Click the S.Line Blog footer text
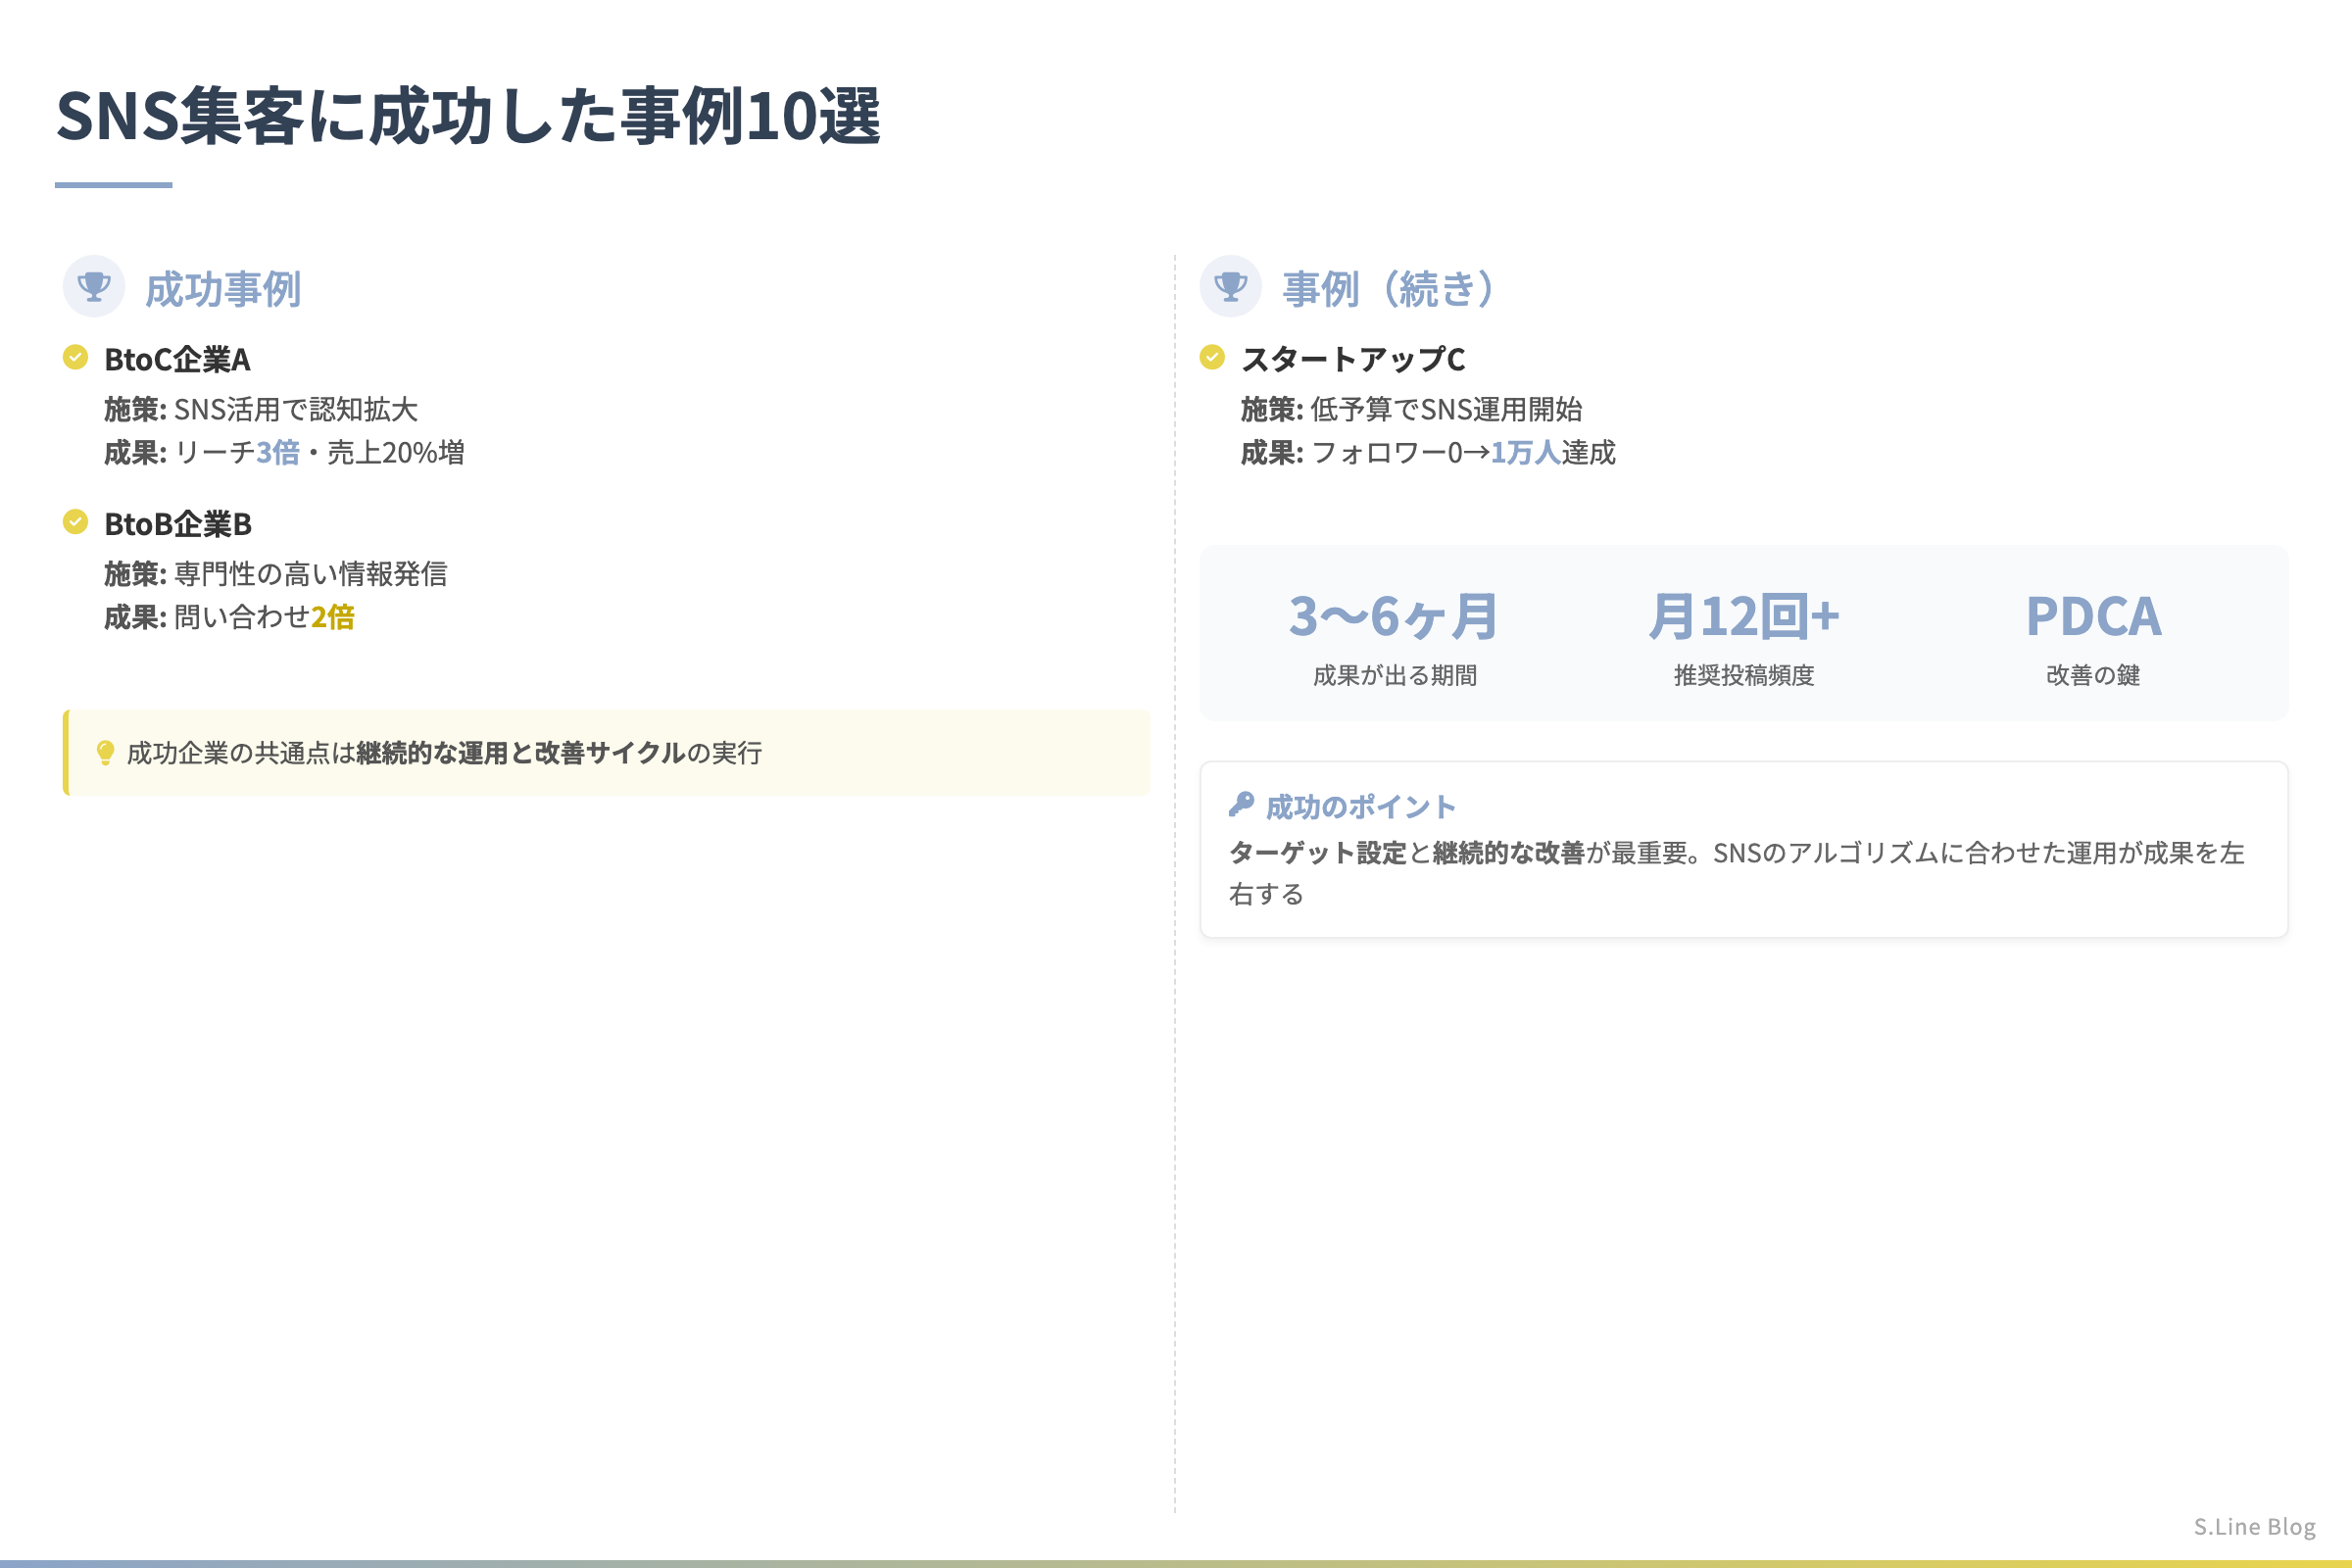 pyautogui.click(x=2254, y=1526)
